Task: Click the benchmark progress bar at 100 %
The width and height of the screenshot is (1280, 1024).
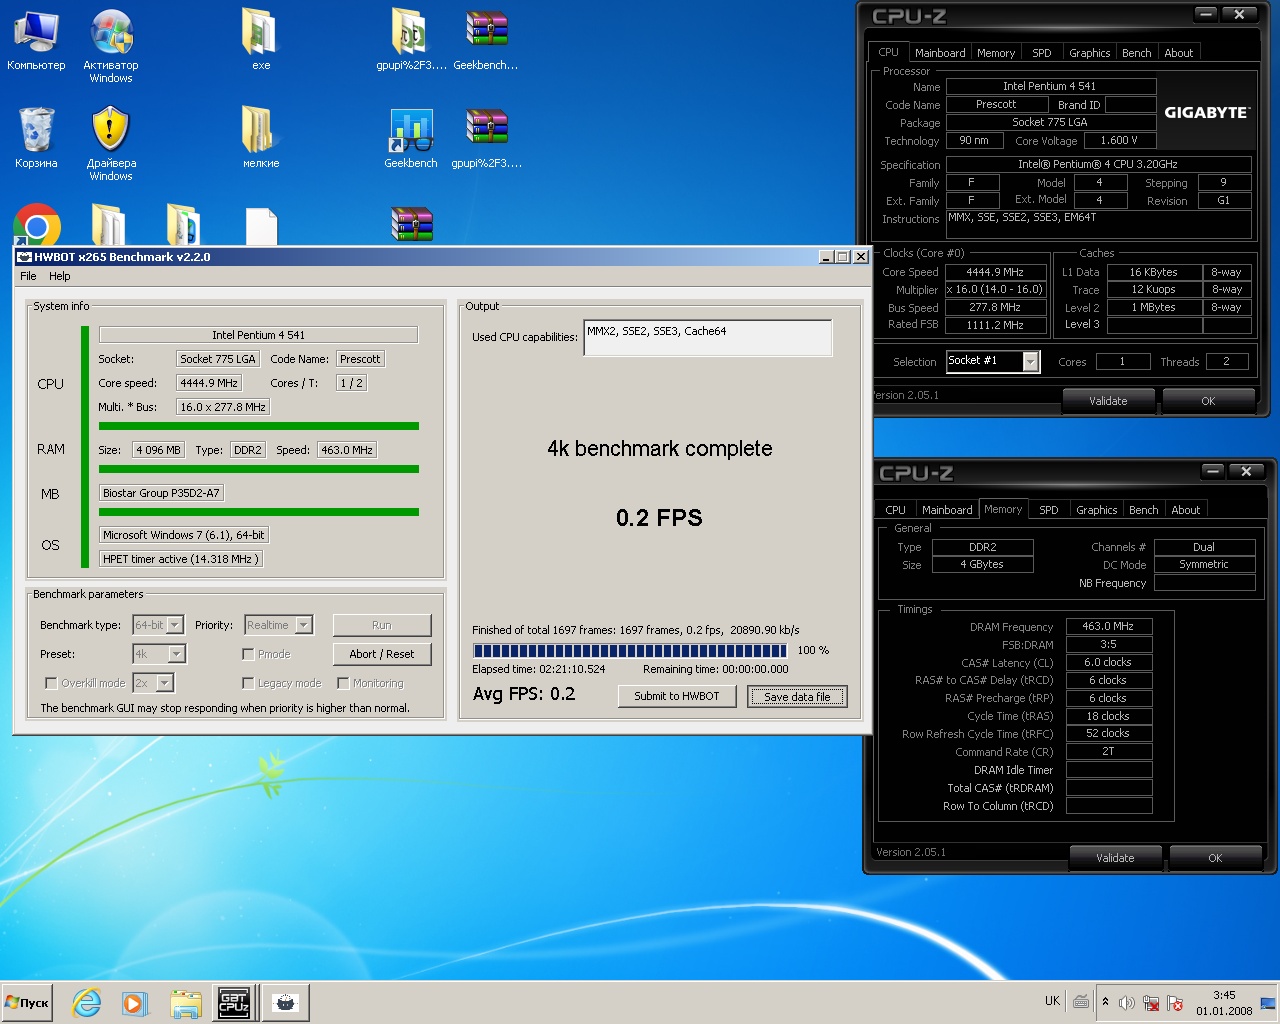Action: tap(630, 651)
